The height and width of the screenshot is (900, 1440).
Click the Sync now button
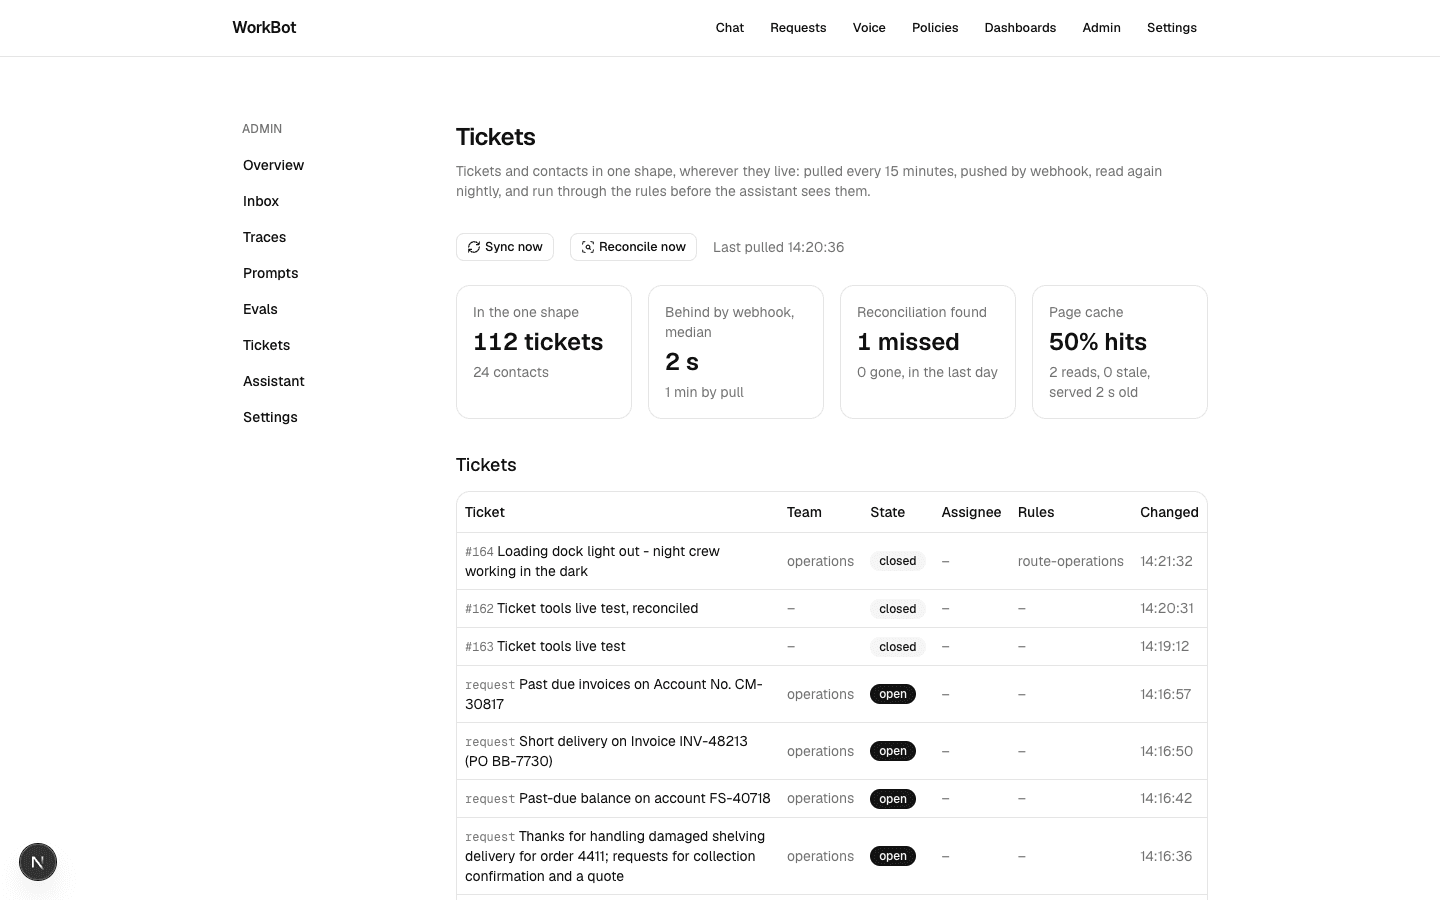point(505,247)
